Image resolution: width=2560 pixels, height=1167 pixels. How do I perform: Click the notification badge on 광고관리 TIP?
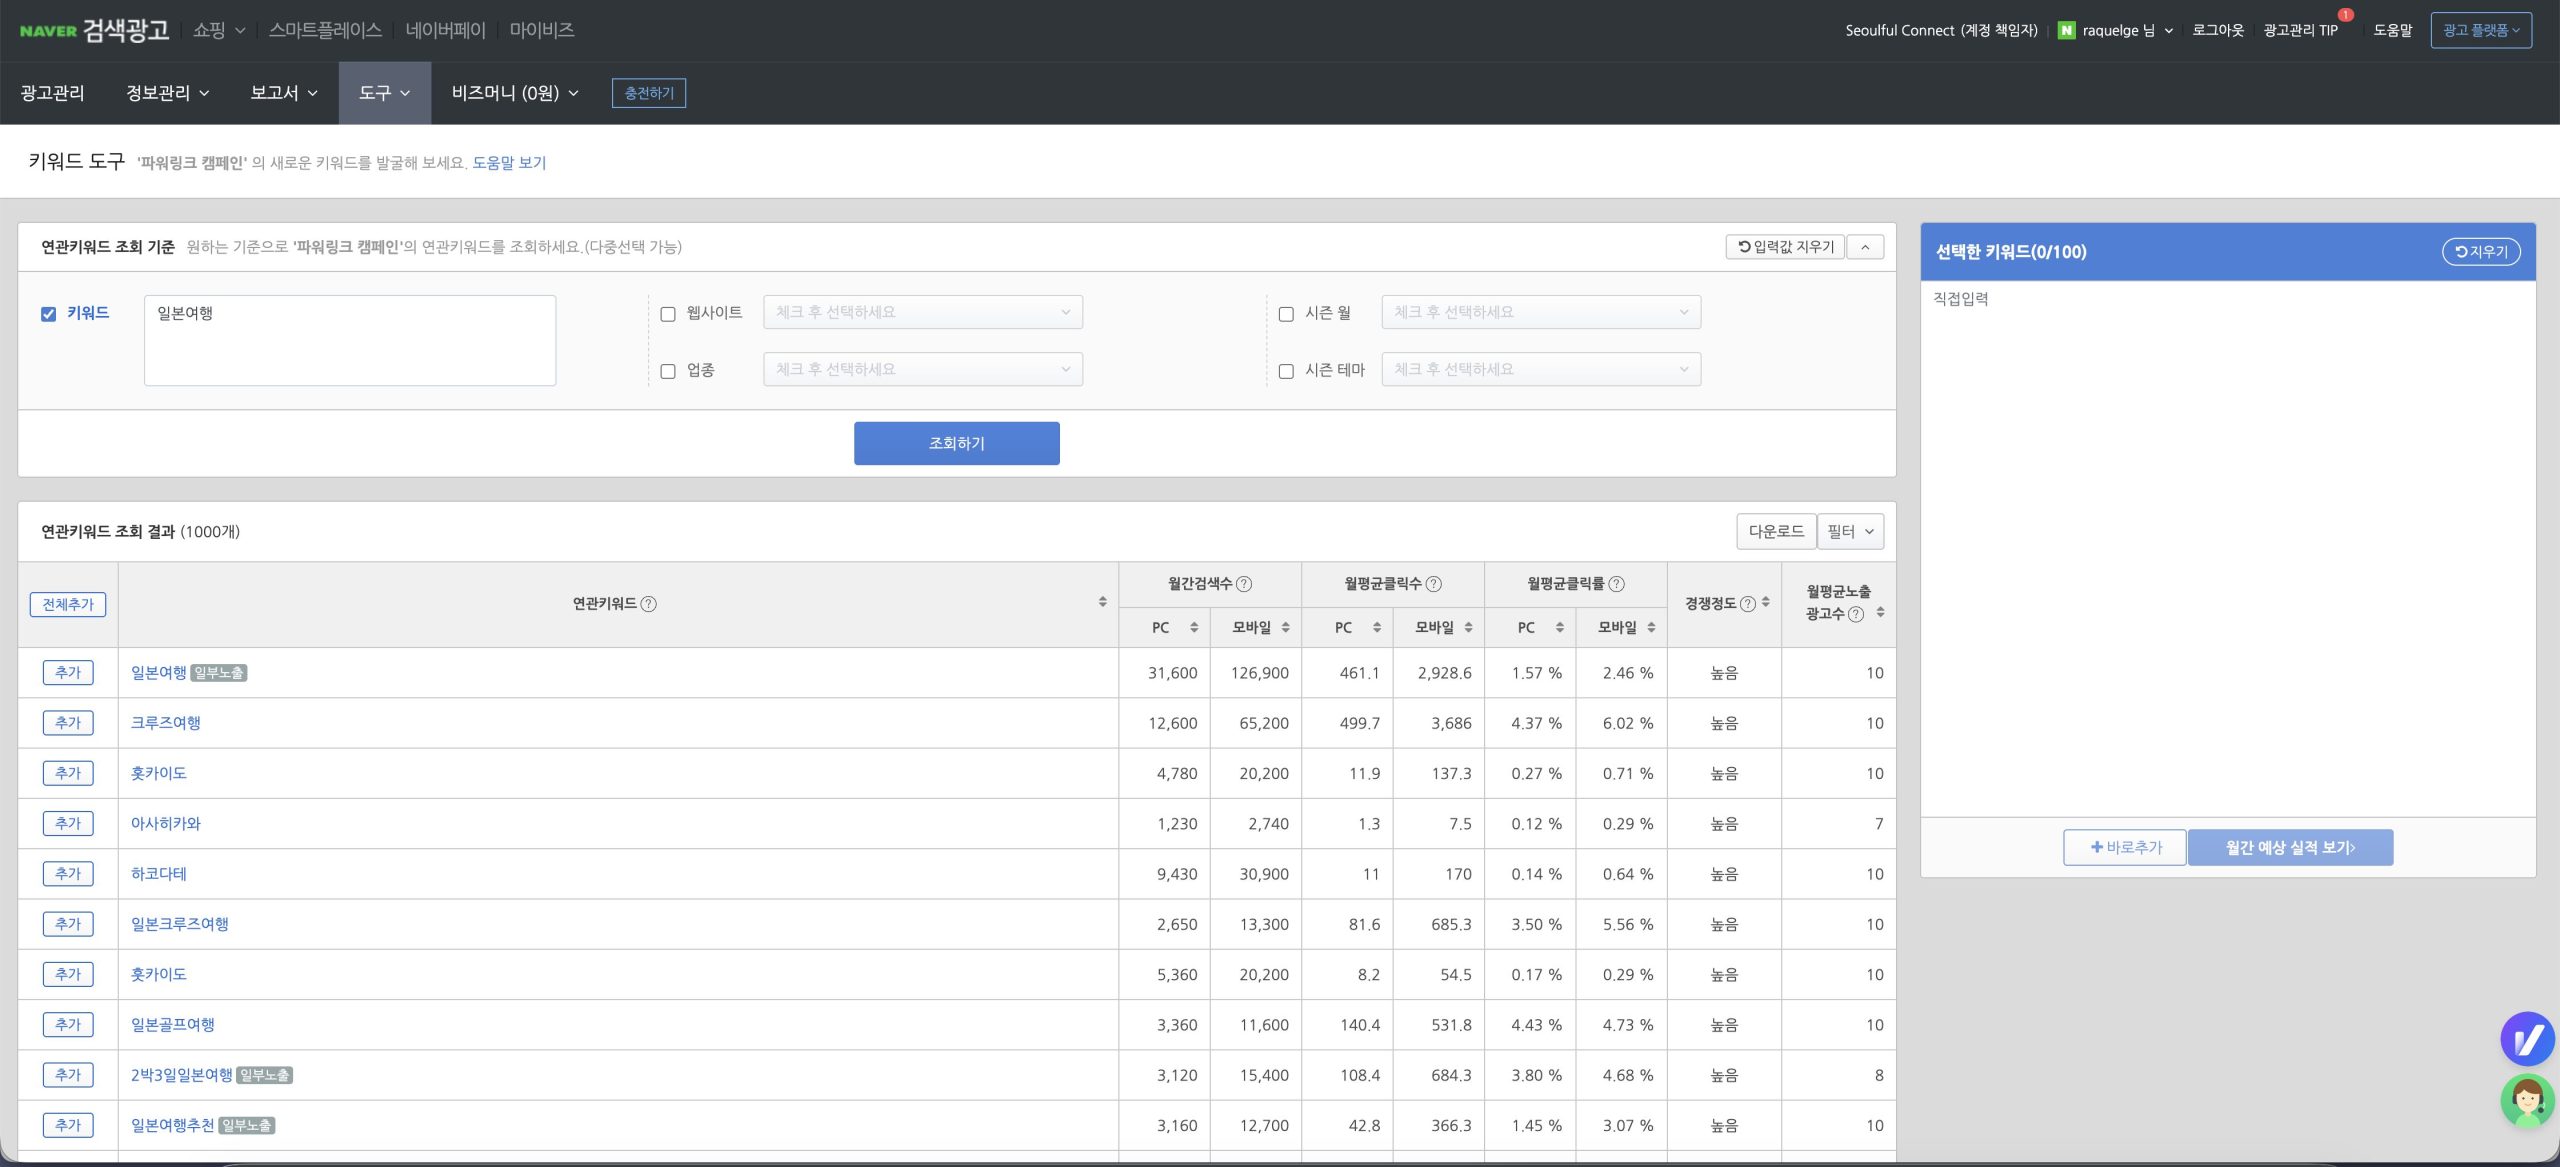pos(2345,15)
